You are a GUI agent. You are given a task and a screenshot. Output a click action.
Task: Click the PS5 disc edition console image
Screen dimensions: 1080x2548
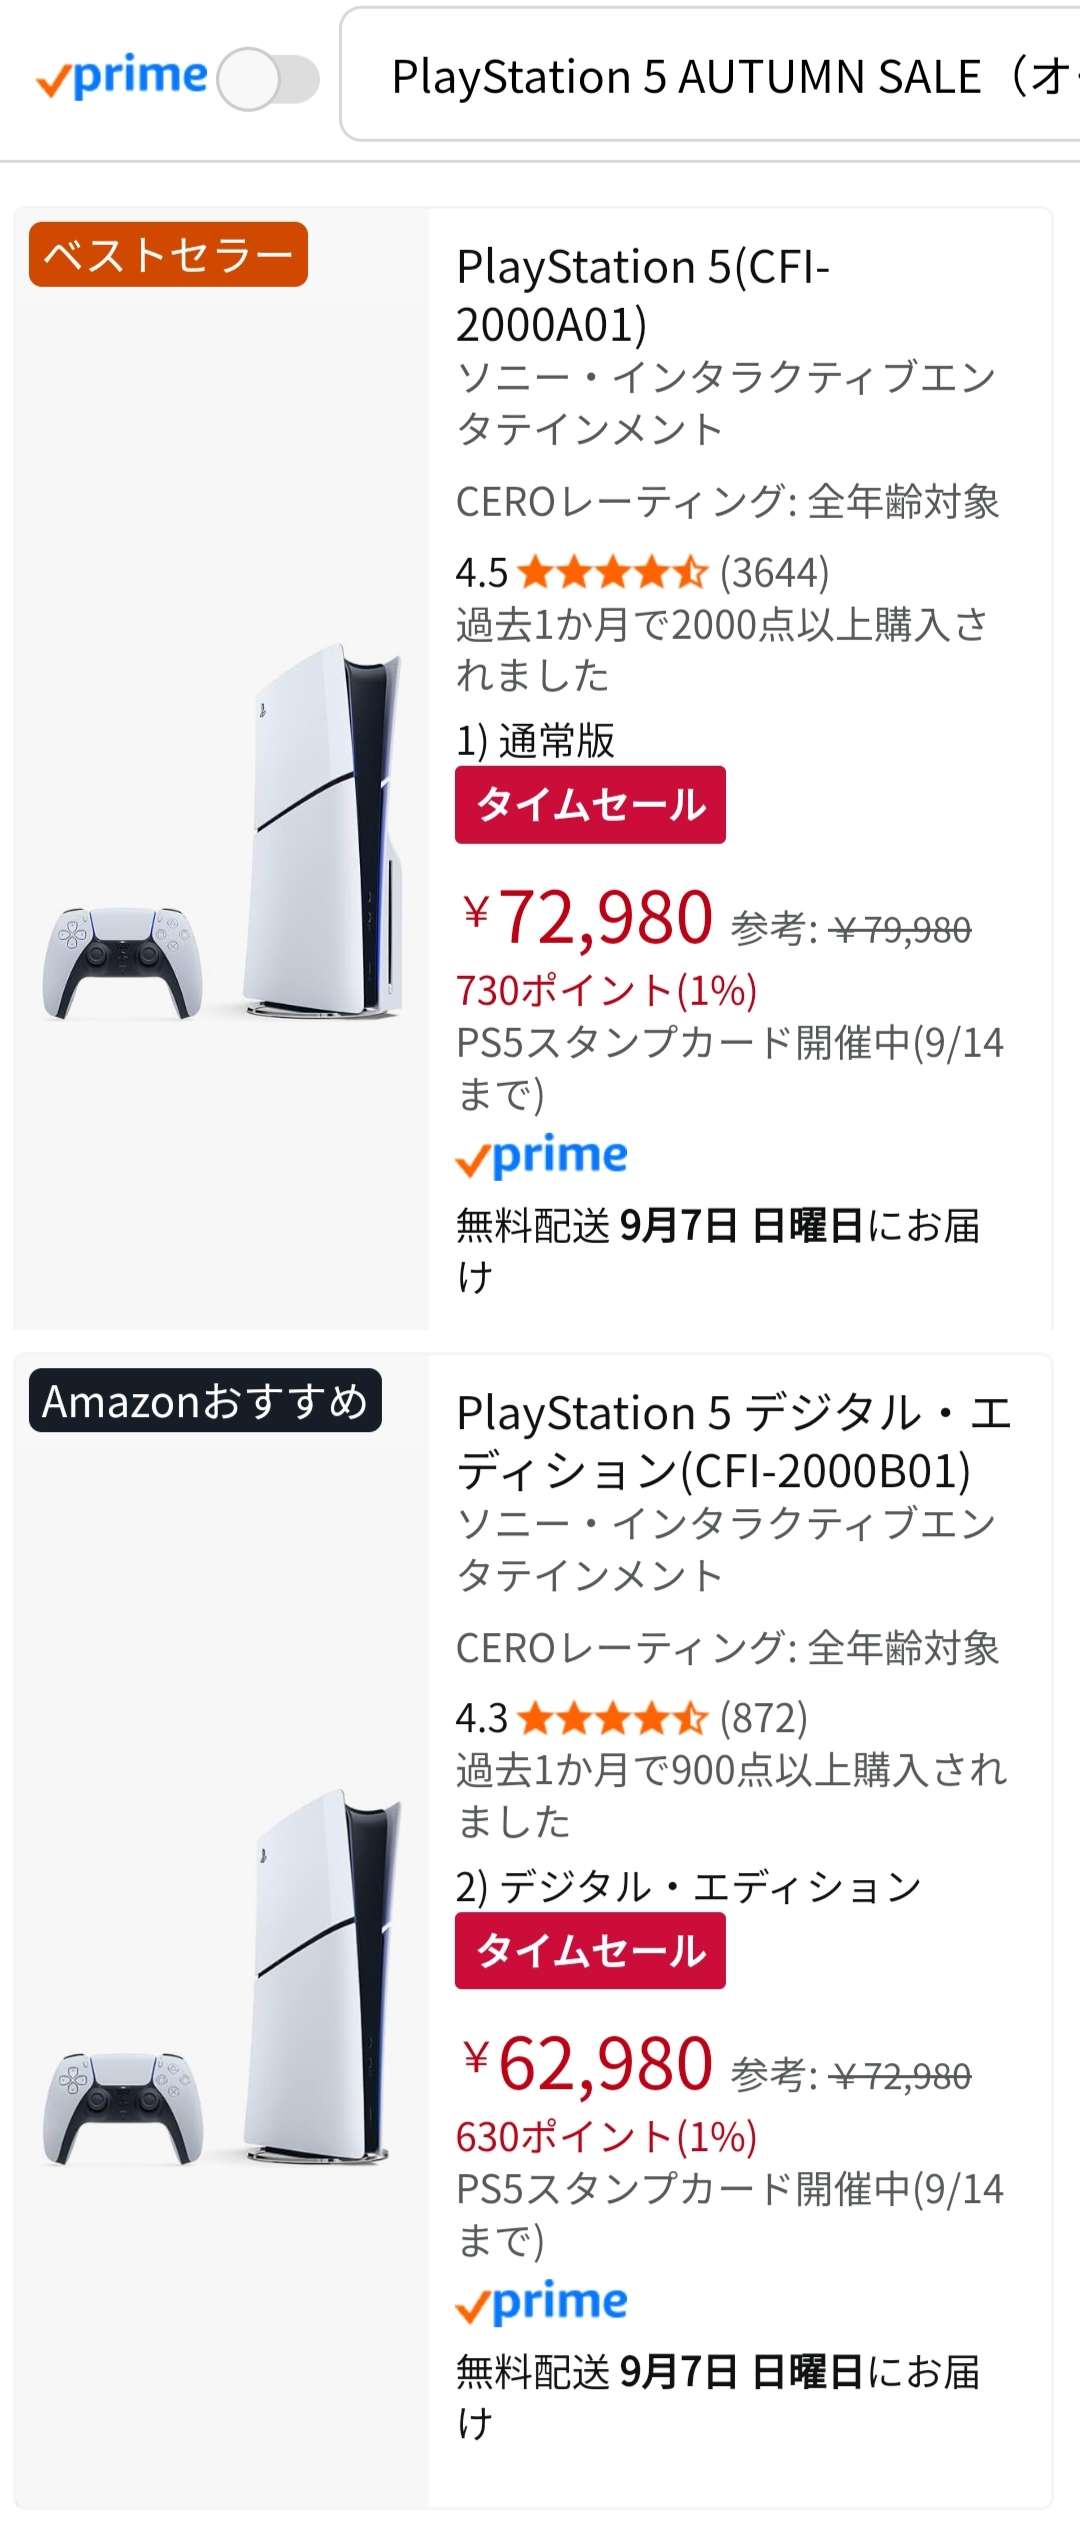tap(324, 830)
